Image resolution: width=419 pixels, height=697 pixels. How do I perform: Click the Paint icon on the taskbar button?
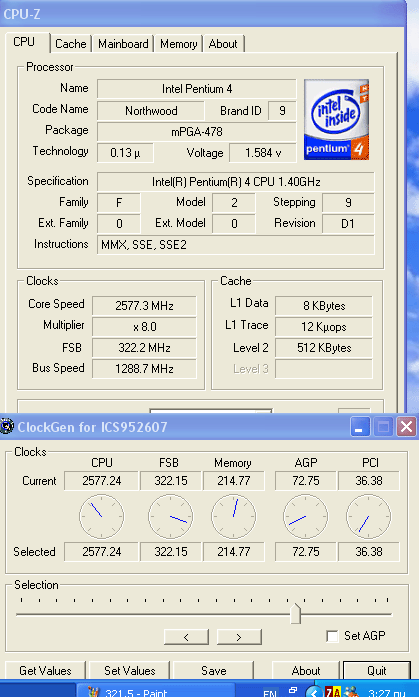(93, 692)
